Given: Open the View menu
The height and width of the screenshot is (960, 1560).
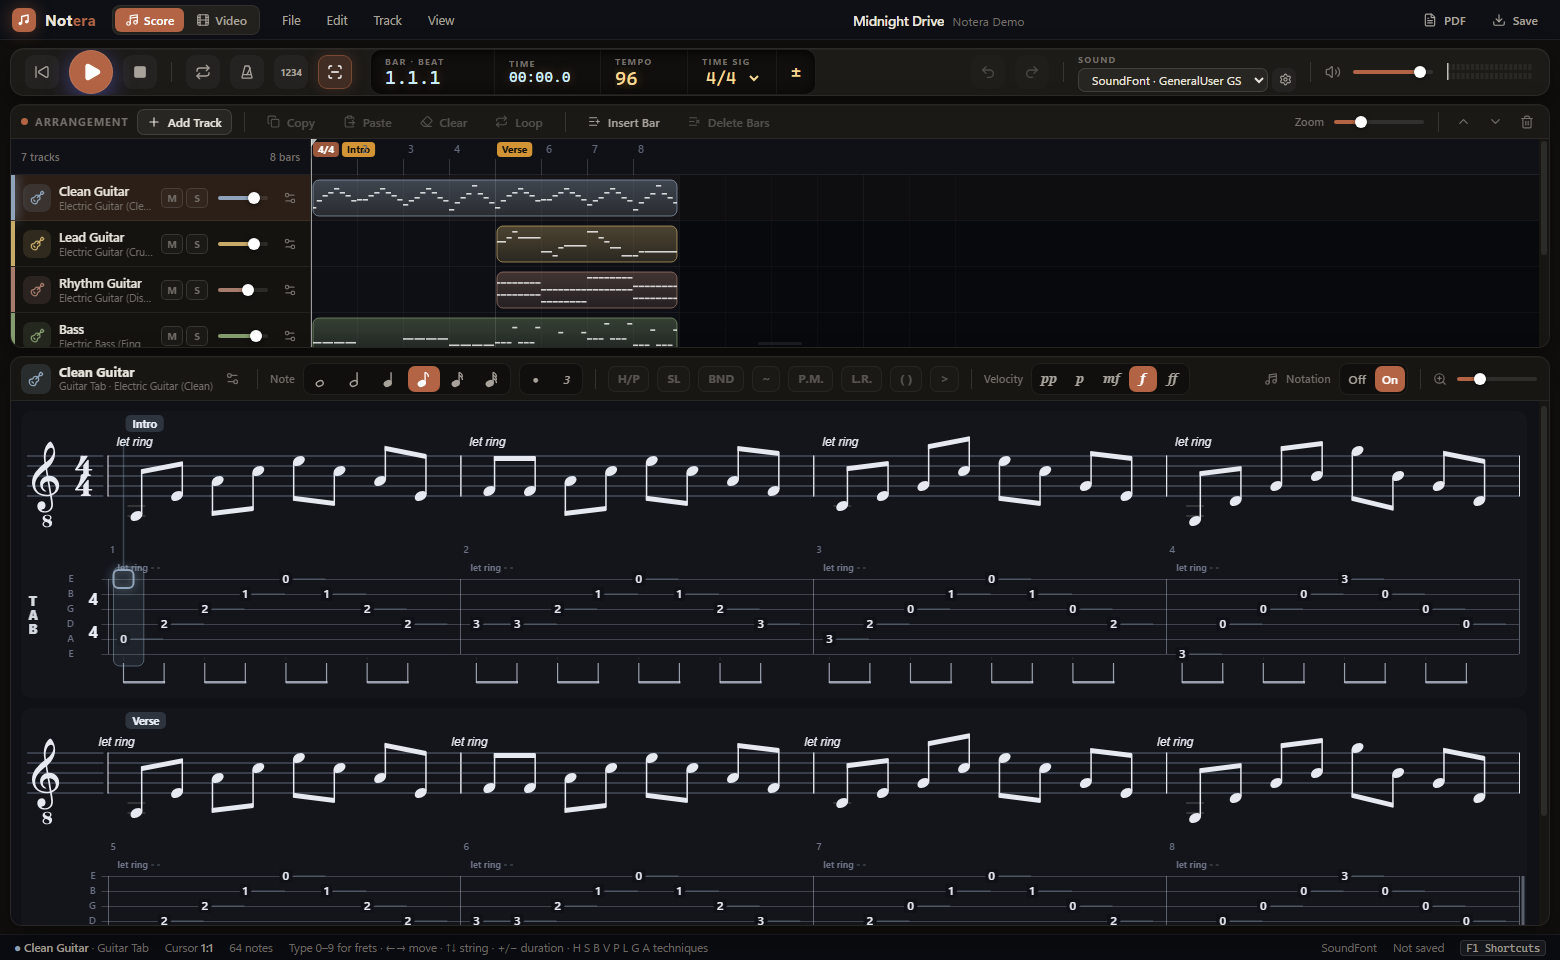Looking at the screenshot, I should click(x=441, y=20).
